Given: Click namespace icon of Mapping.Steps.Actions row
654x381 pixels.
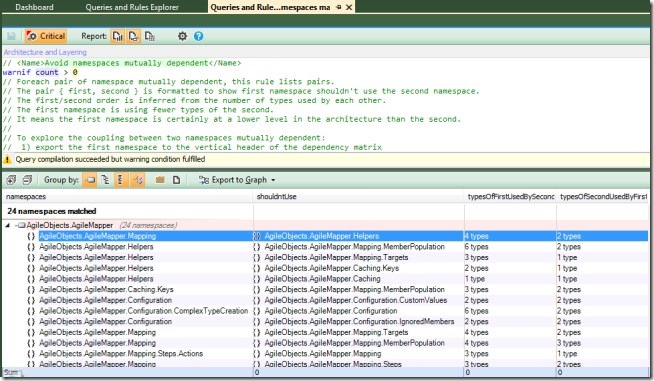Looking at the screenshot, I should click(31, 354).
